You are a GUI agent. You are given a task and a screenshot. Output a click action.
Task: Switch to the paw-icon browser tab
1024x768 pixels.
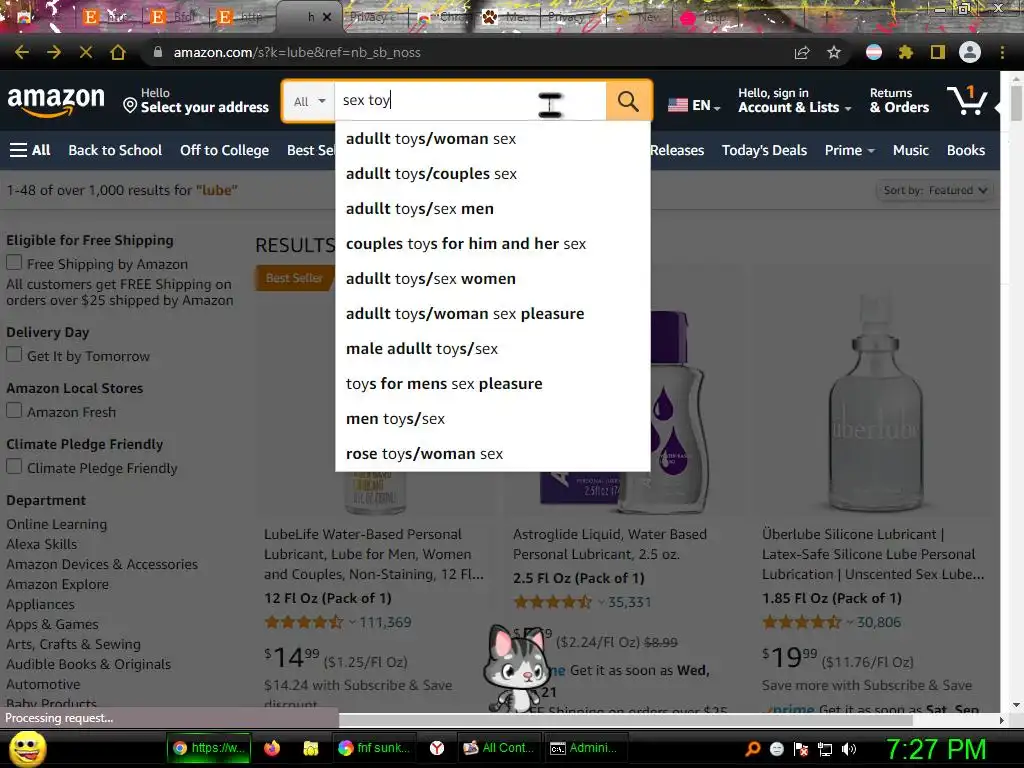pyautogui.click(x=506, y=17)
